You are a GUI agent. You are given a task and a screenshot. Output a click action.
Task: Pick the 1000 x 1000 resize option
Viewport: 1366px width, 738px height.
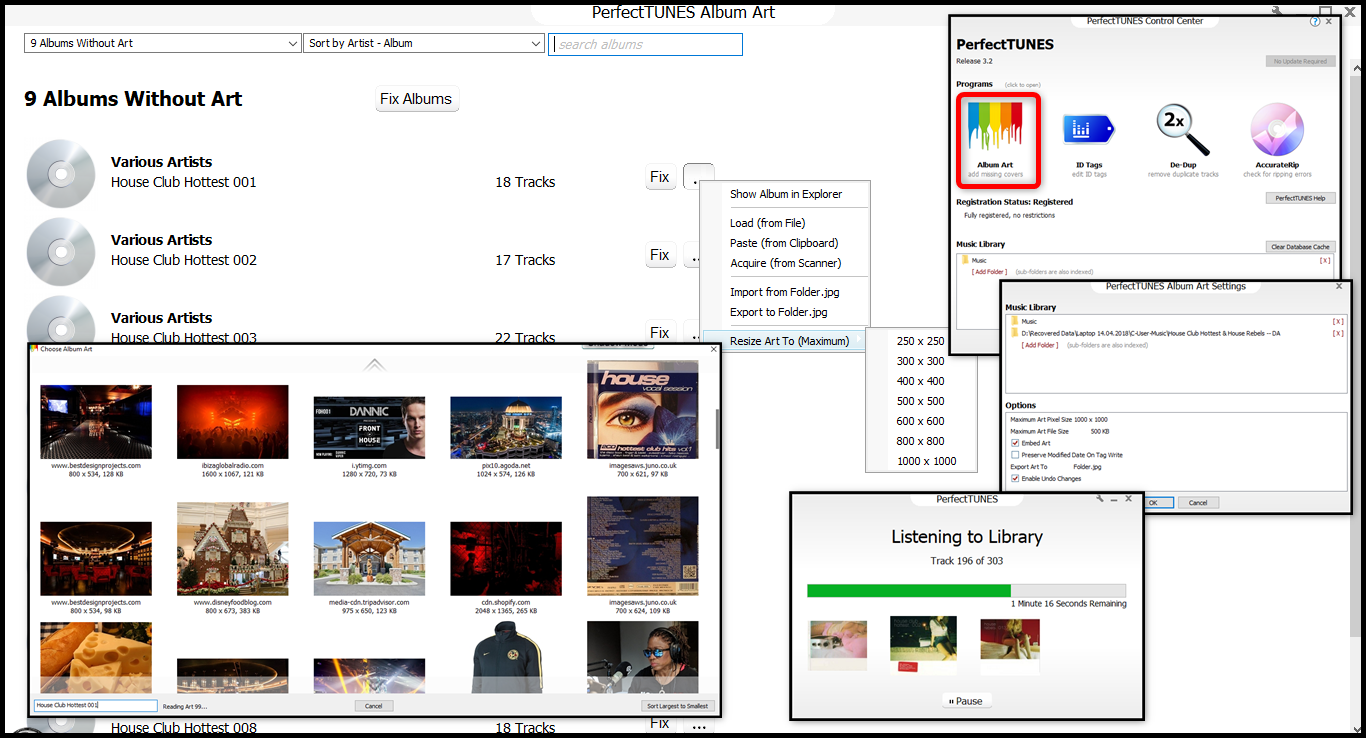pos(926,461)
